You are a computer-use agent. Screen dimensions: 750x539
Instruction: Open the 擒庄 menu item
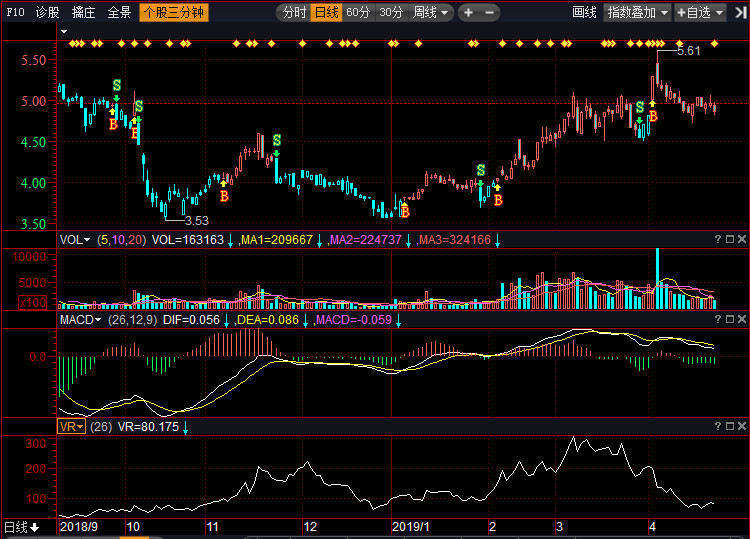point(84,12)
